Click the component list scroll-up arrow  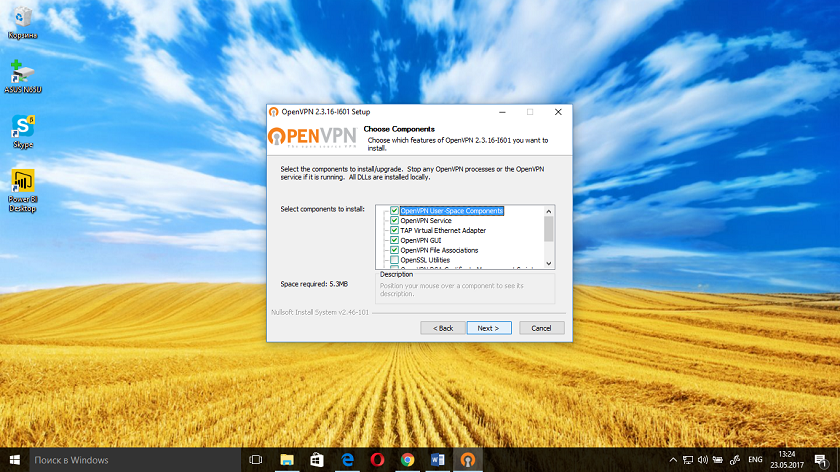pos(549,211)
